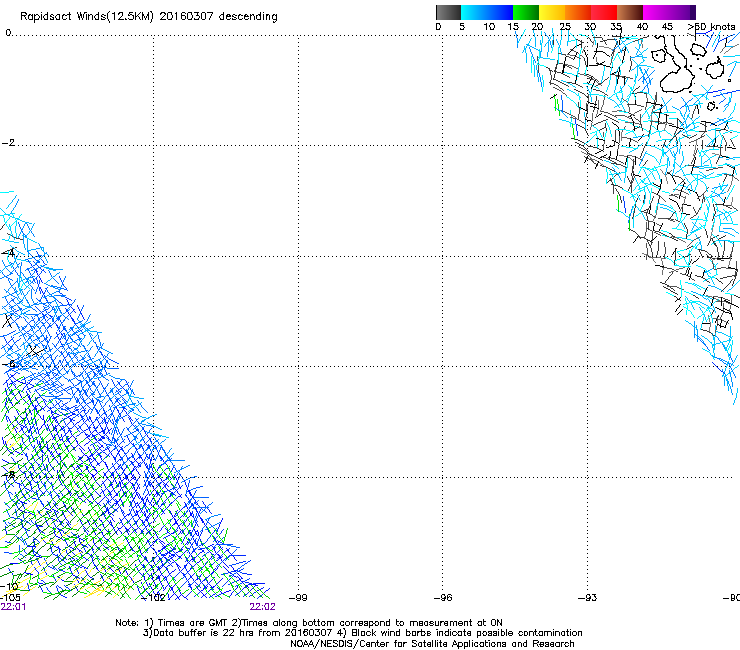Pick the orange 25-30 knots legend segment
This screenshot has width=740, height=650.
click(578, 12)
